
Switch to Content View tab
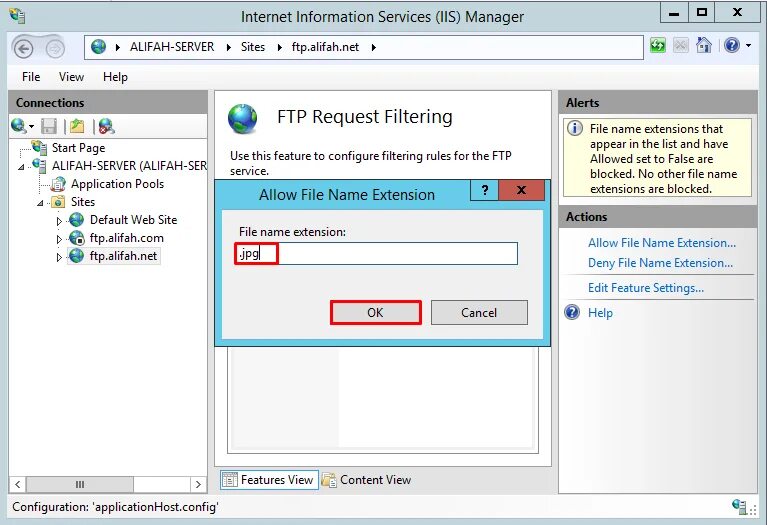[367, 480]
